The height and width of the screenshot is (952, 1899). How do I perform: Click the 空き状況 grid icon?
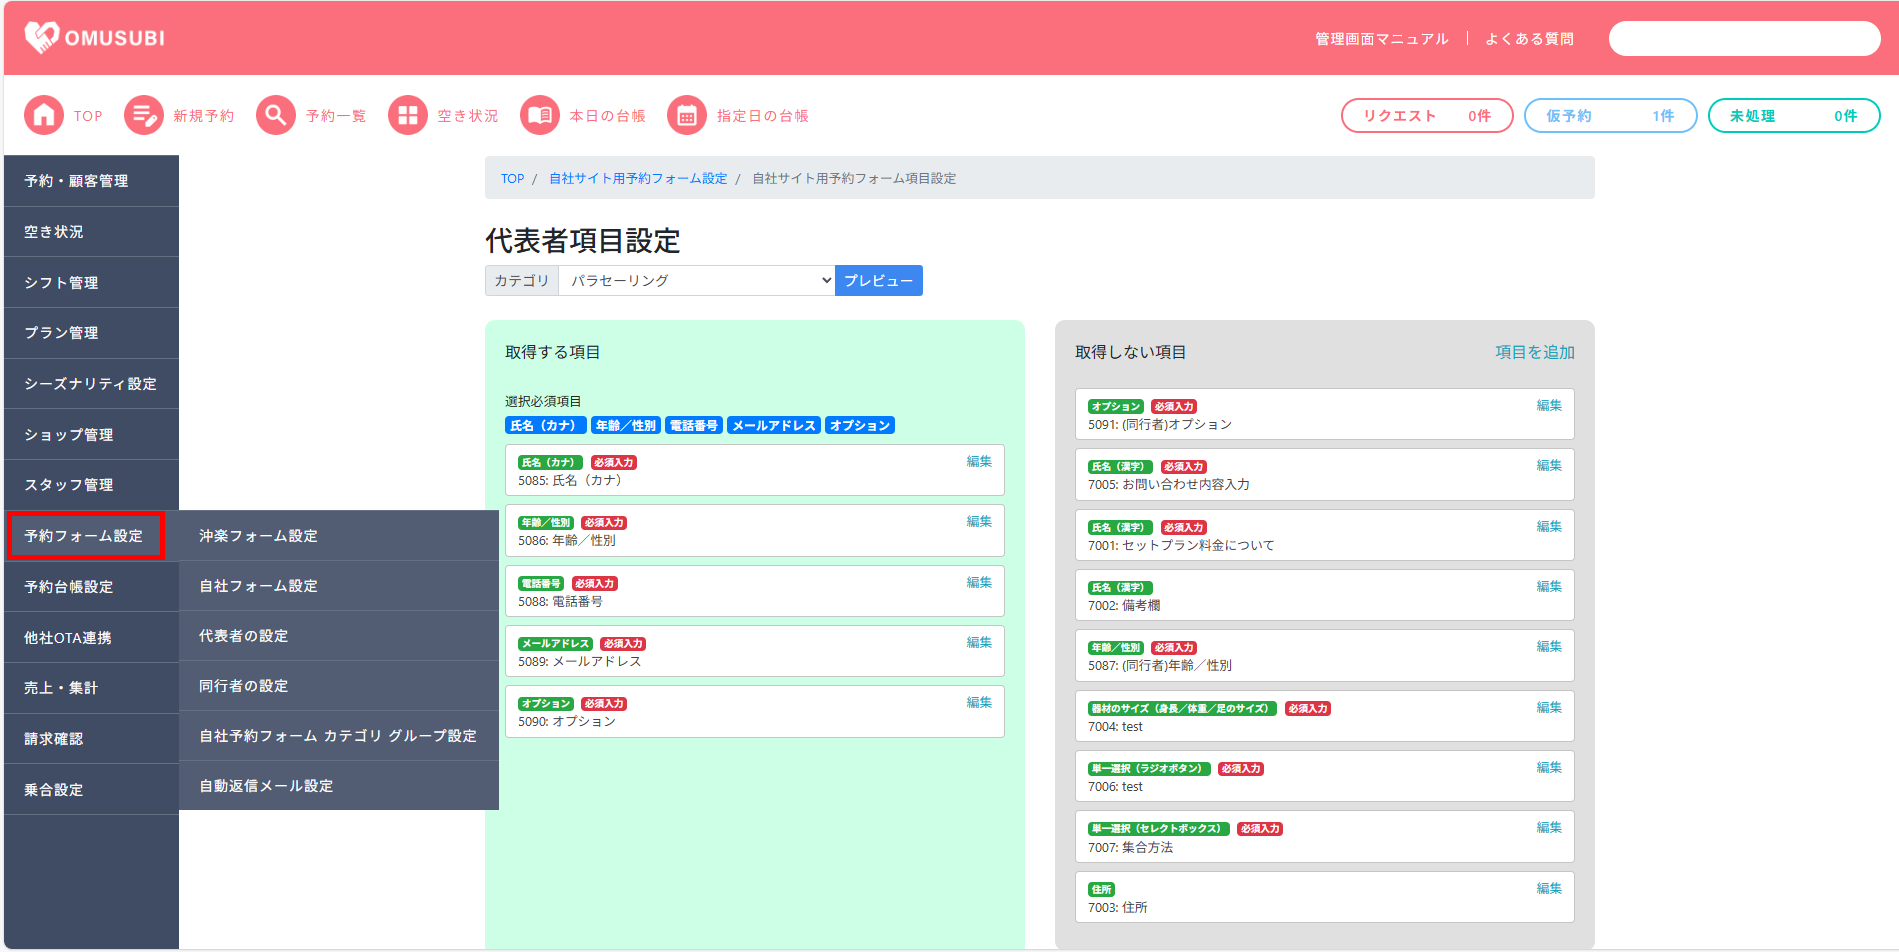tap(407, 116)
